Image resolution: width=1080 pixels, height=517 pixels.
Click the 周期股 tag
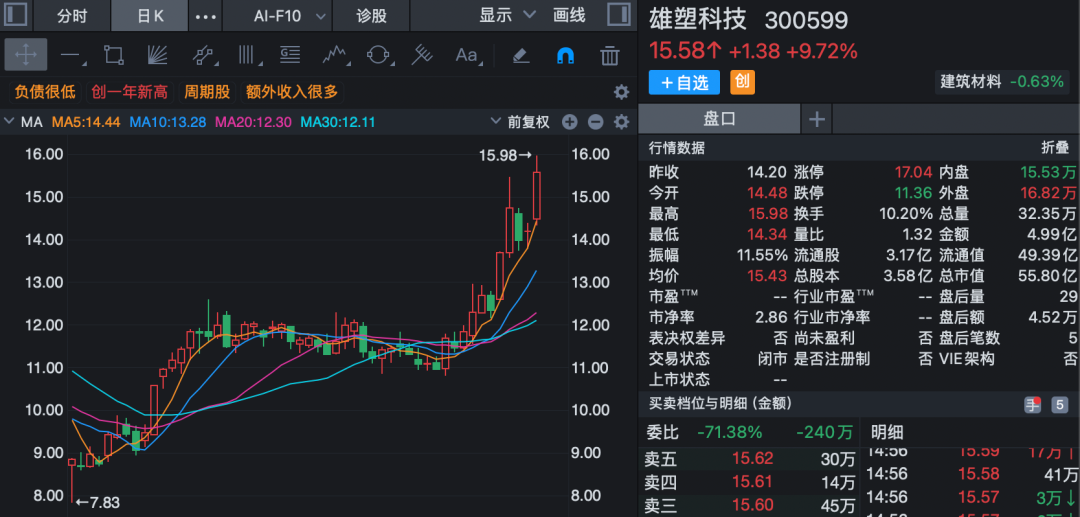click(x=207, y=92)
